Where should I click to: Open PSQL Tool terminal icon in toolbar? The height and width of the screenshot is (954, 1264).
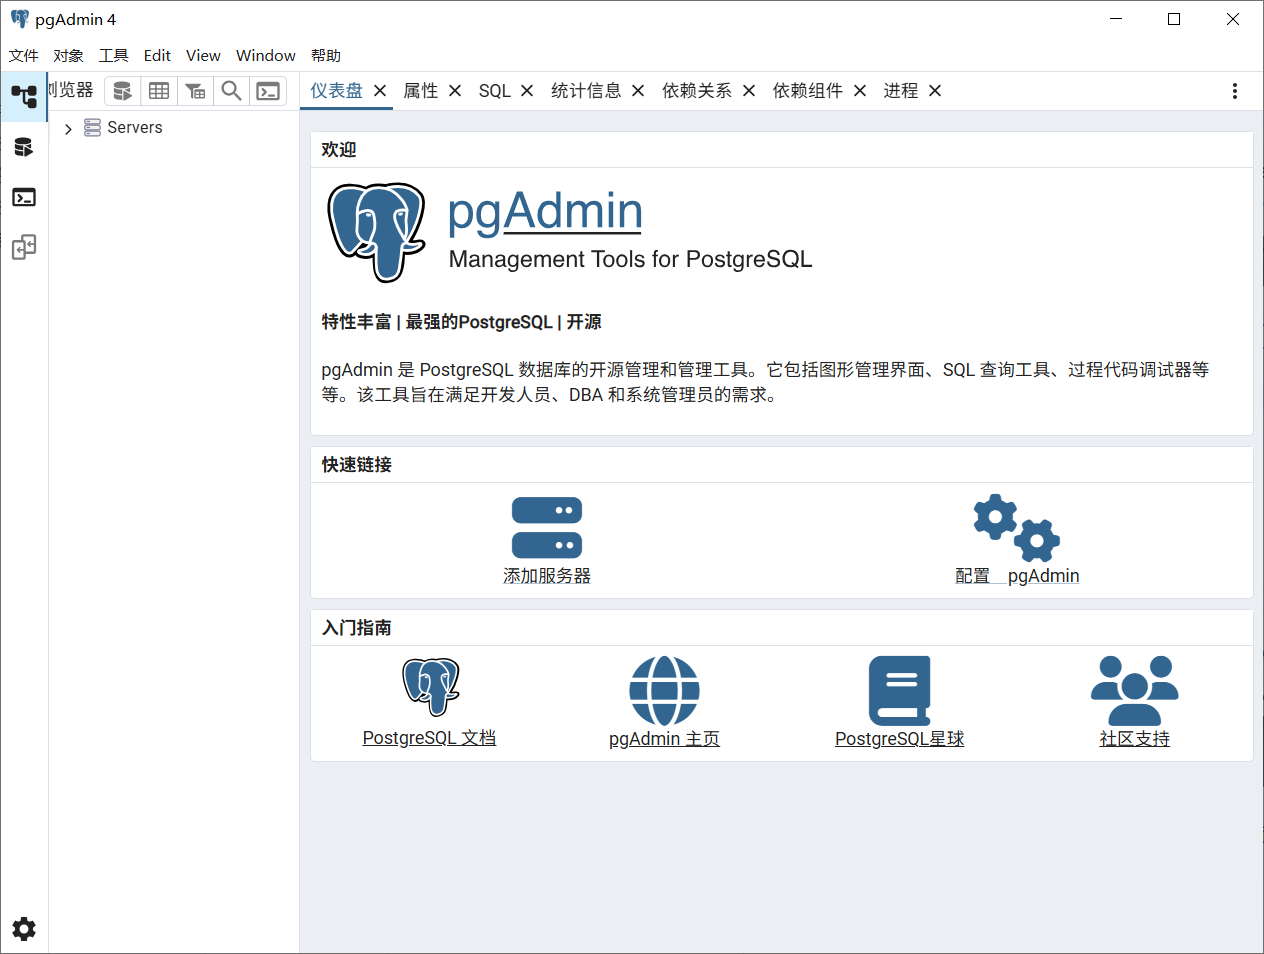(x=268, y=91)
